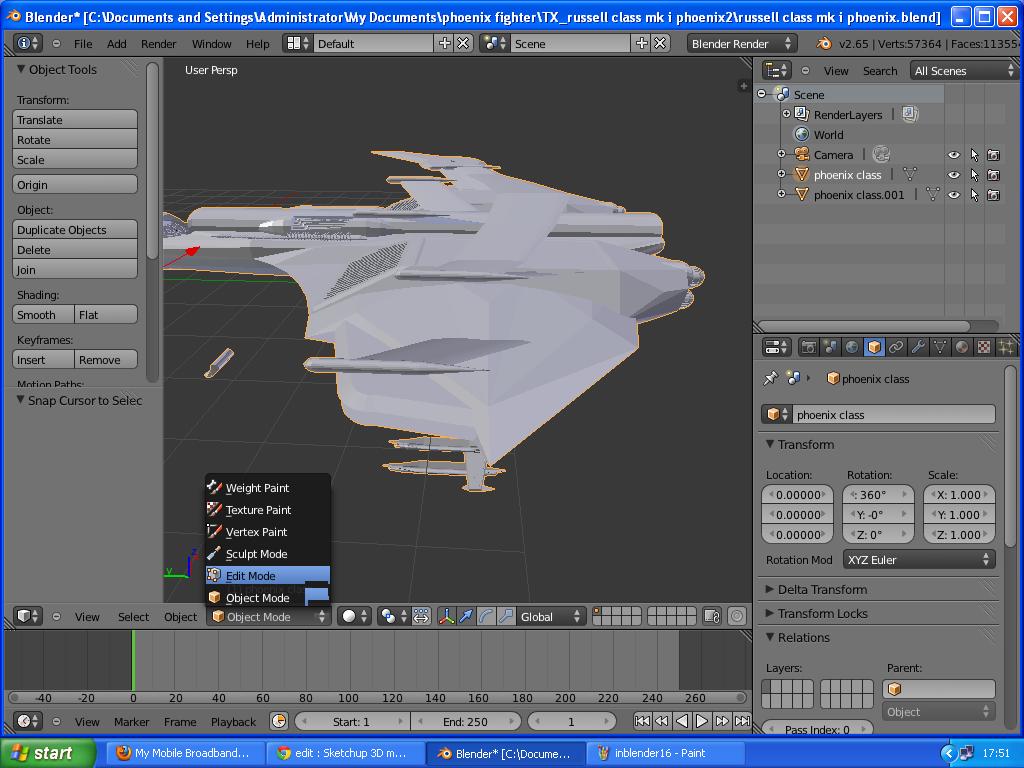Viewport: 1024px width, 768px height.
Task: Hide the phoenix class object in outliner
Action: coord(953,175)
